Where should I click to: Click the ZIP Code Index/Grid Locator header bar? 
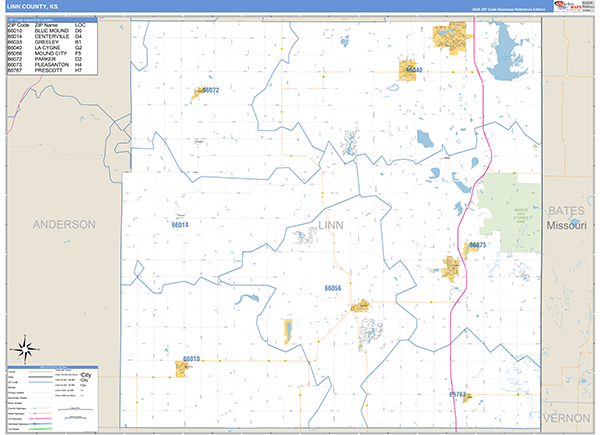[x=52, y=20]
